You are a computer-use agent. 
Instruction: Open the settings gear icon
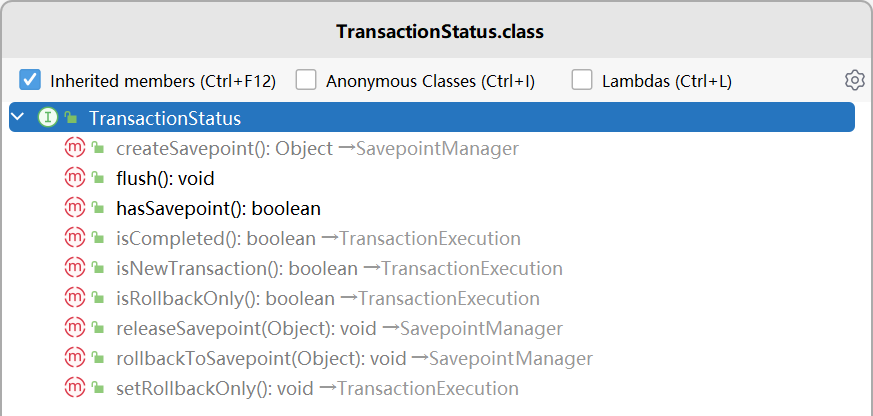pyautogui.click(x=854, y=81)
